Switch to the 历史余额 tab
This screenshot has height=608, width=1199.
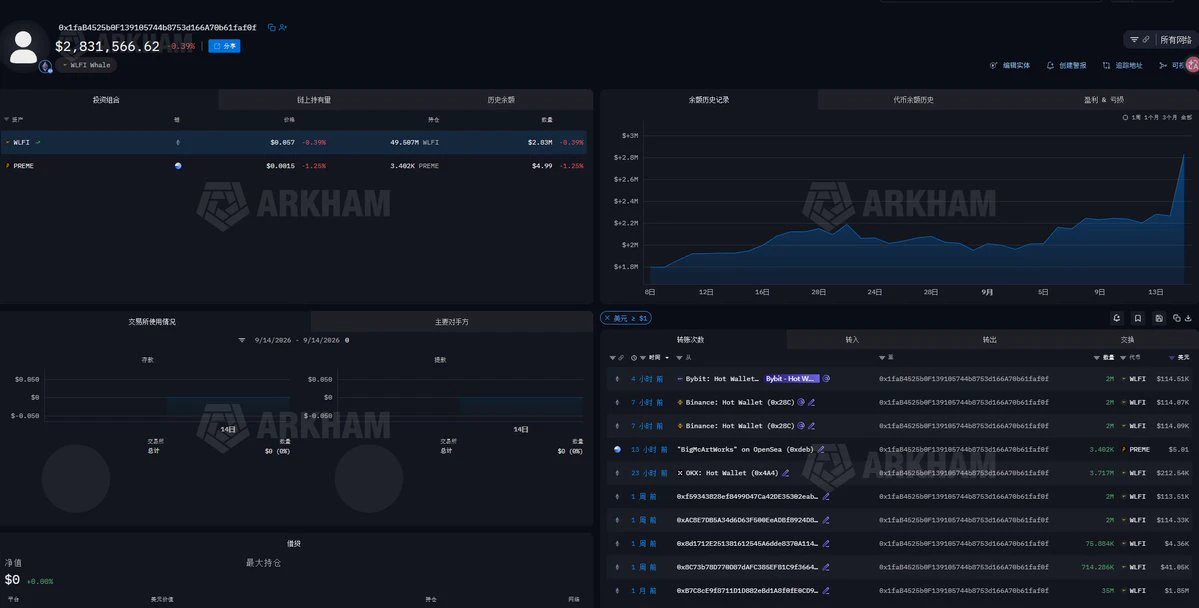click(501, 100)
